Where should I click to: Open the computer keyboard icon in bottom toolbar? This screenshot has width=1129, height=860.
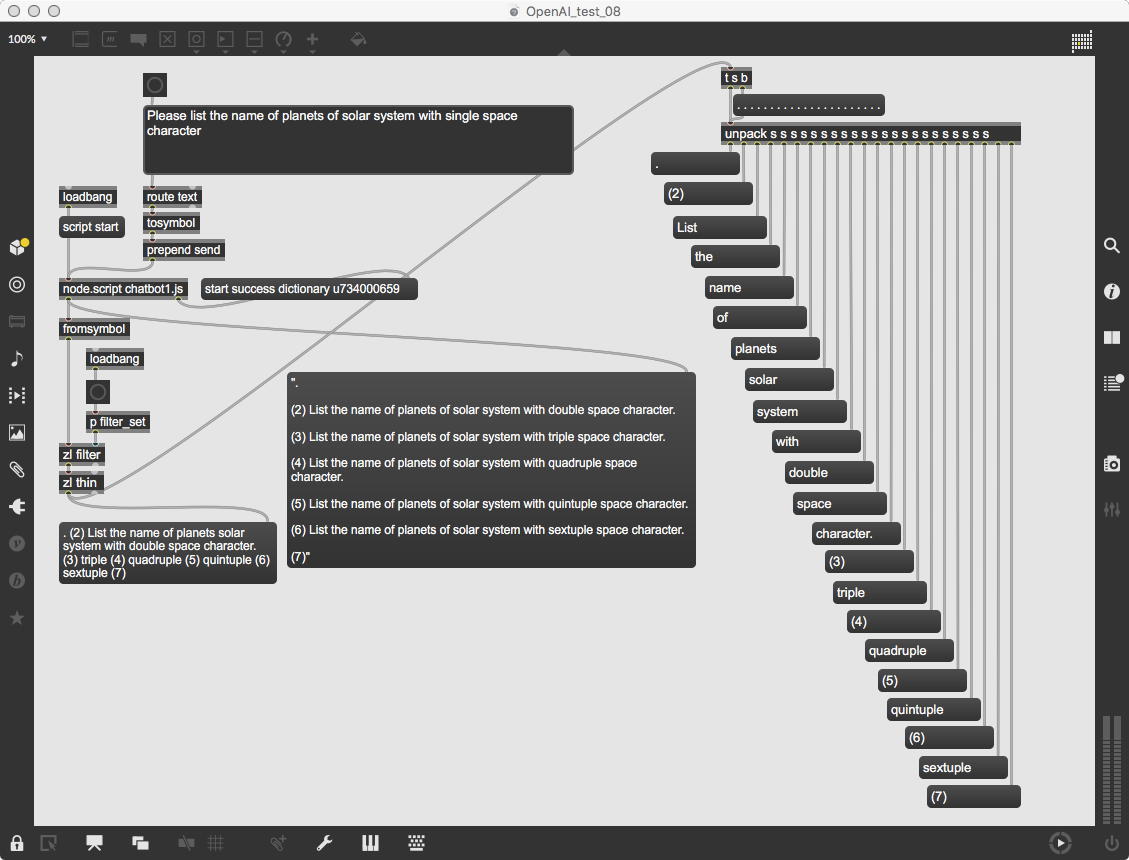416,843
